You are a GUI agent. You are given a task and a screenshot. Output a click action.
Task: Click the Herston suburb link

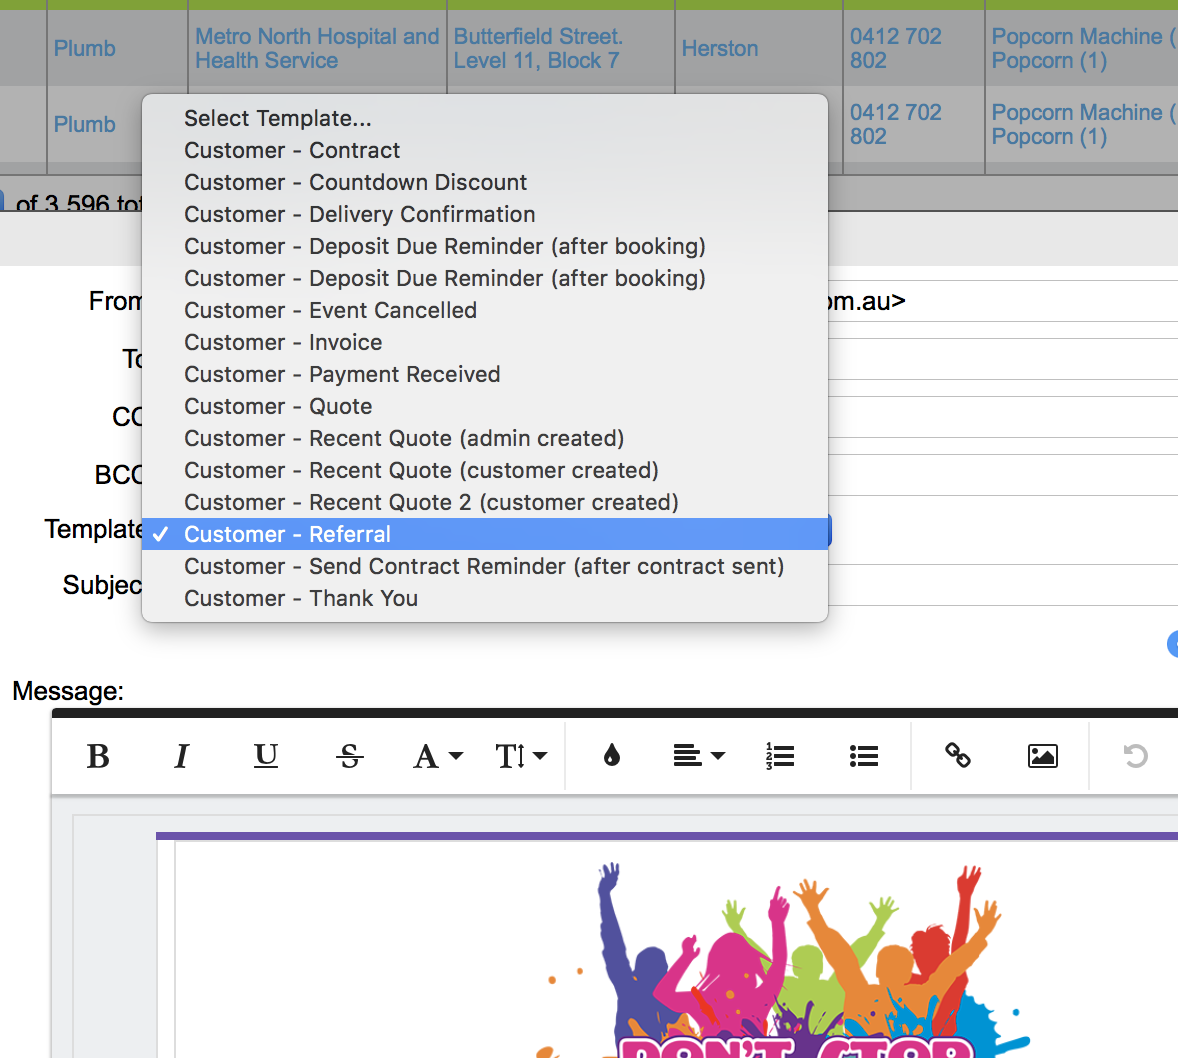click(719, 49)
